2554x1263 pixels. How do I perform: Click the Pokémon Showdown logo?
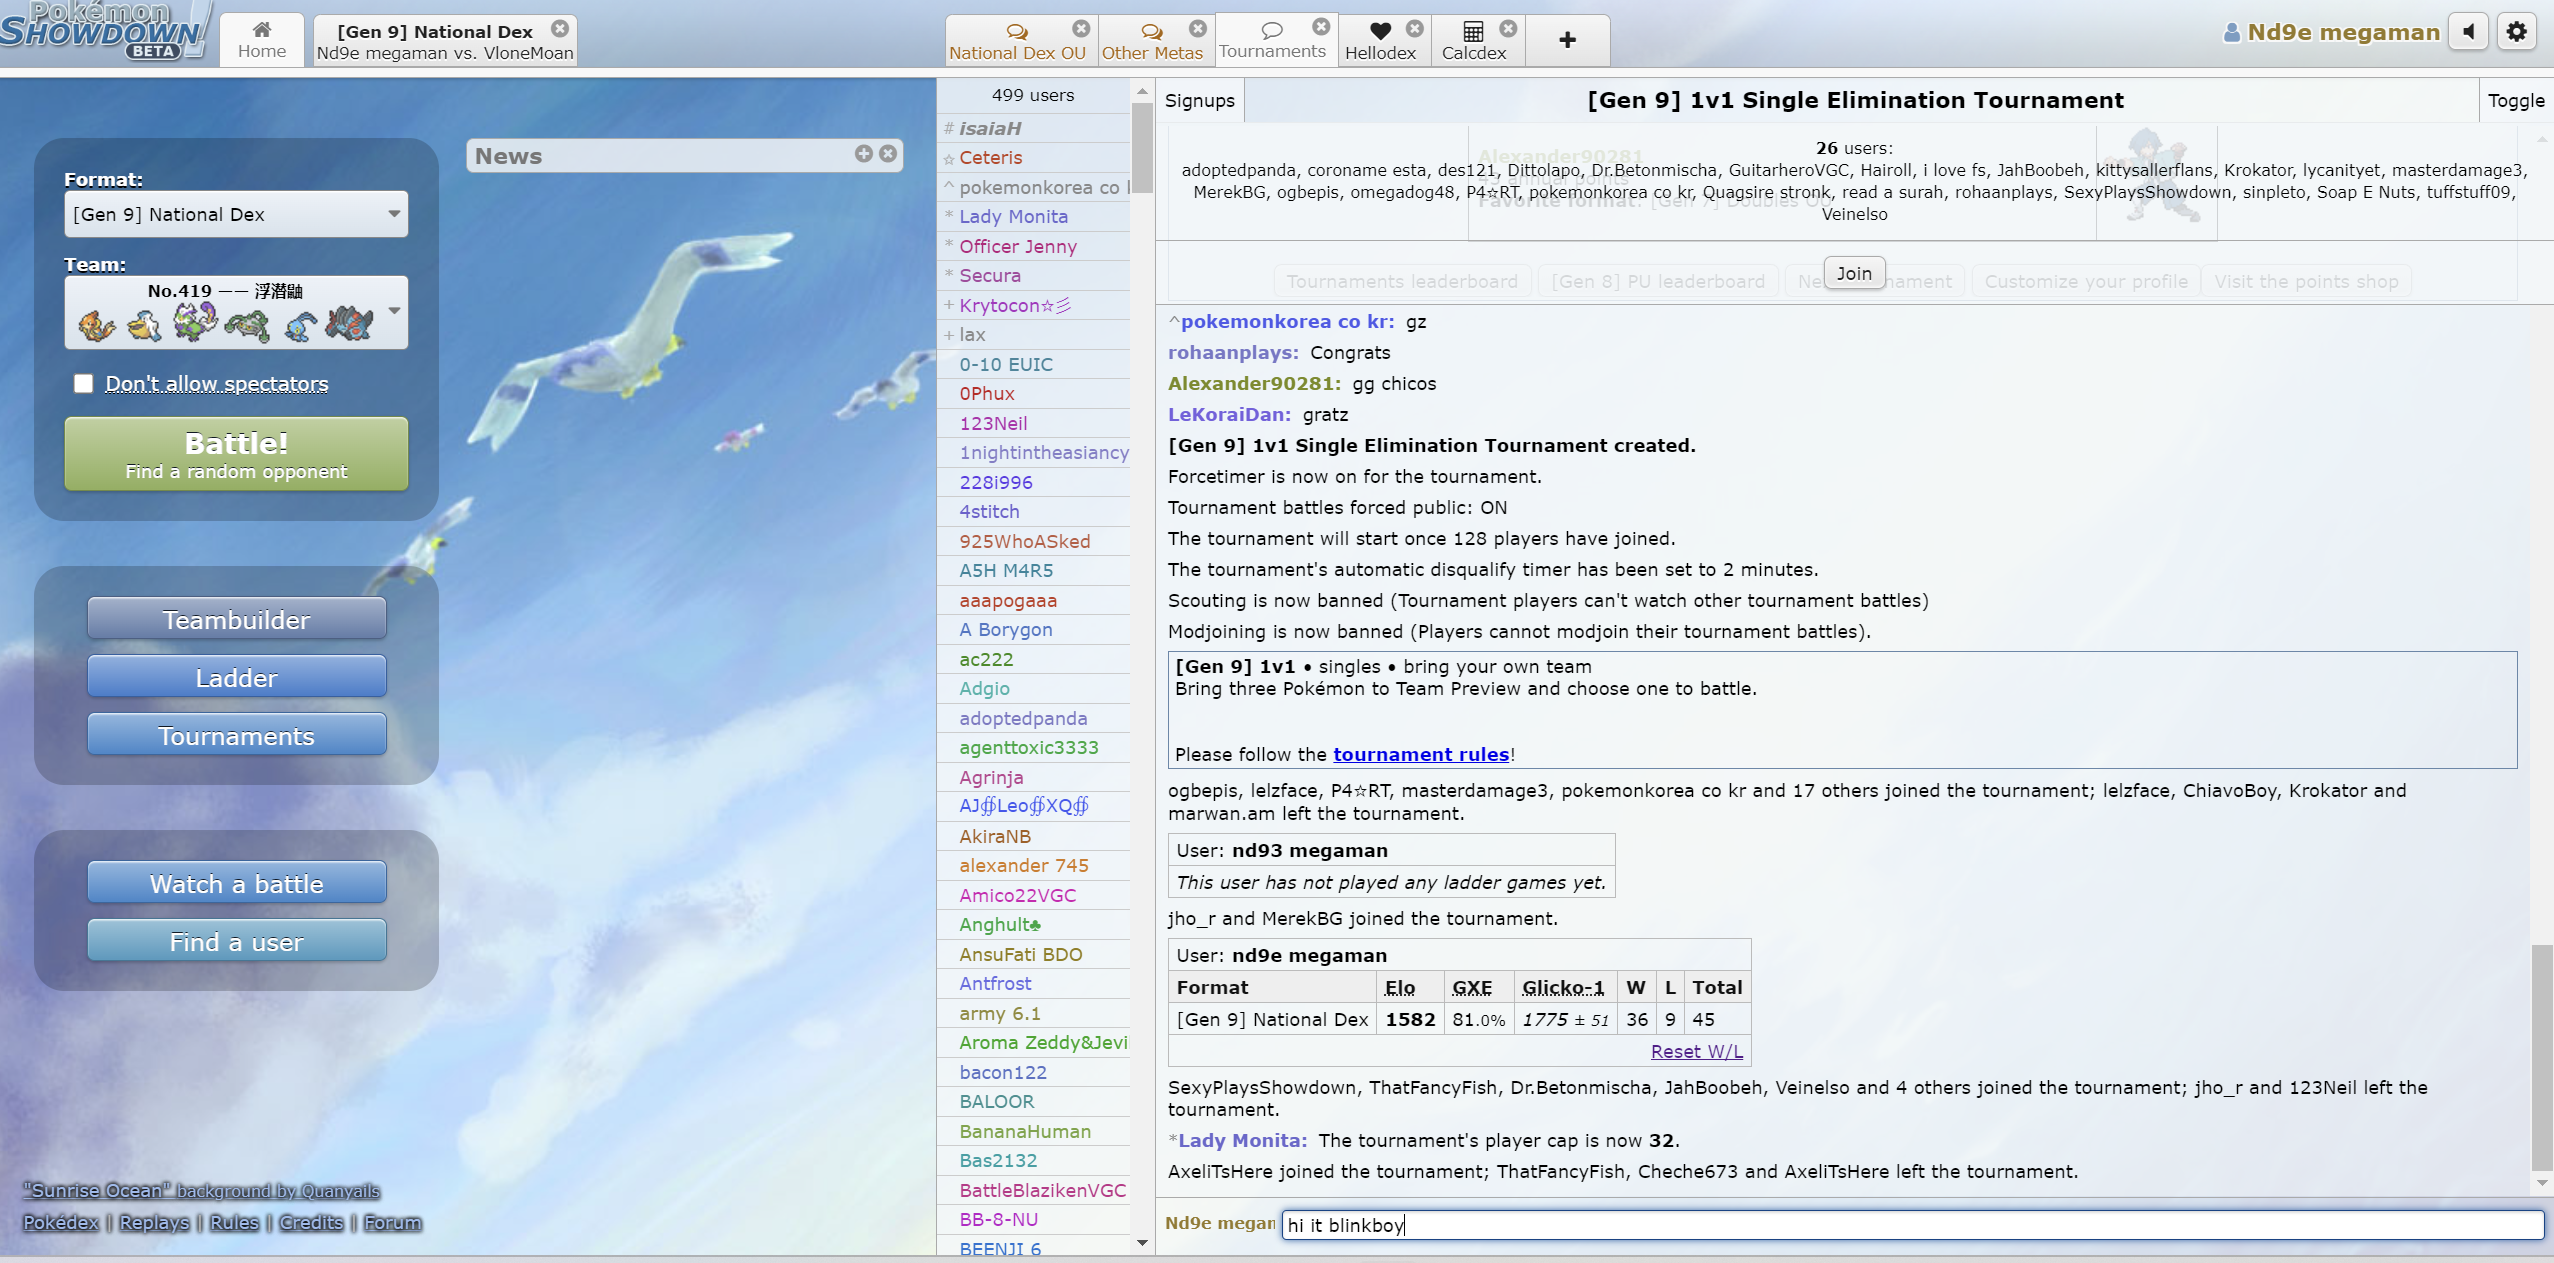click(x=105, y=32)
